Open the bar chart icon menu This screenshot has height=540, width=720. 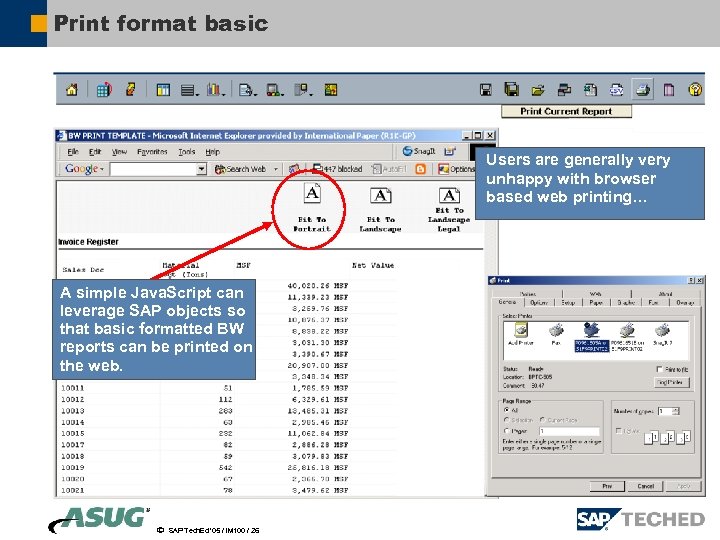(x=216, y=90)
